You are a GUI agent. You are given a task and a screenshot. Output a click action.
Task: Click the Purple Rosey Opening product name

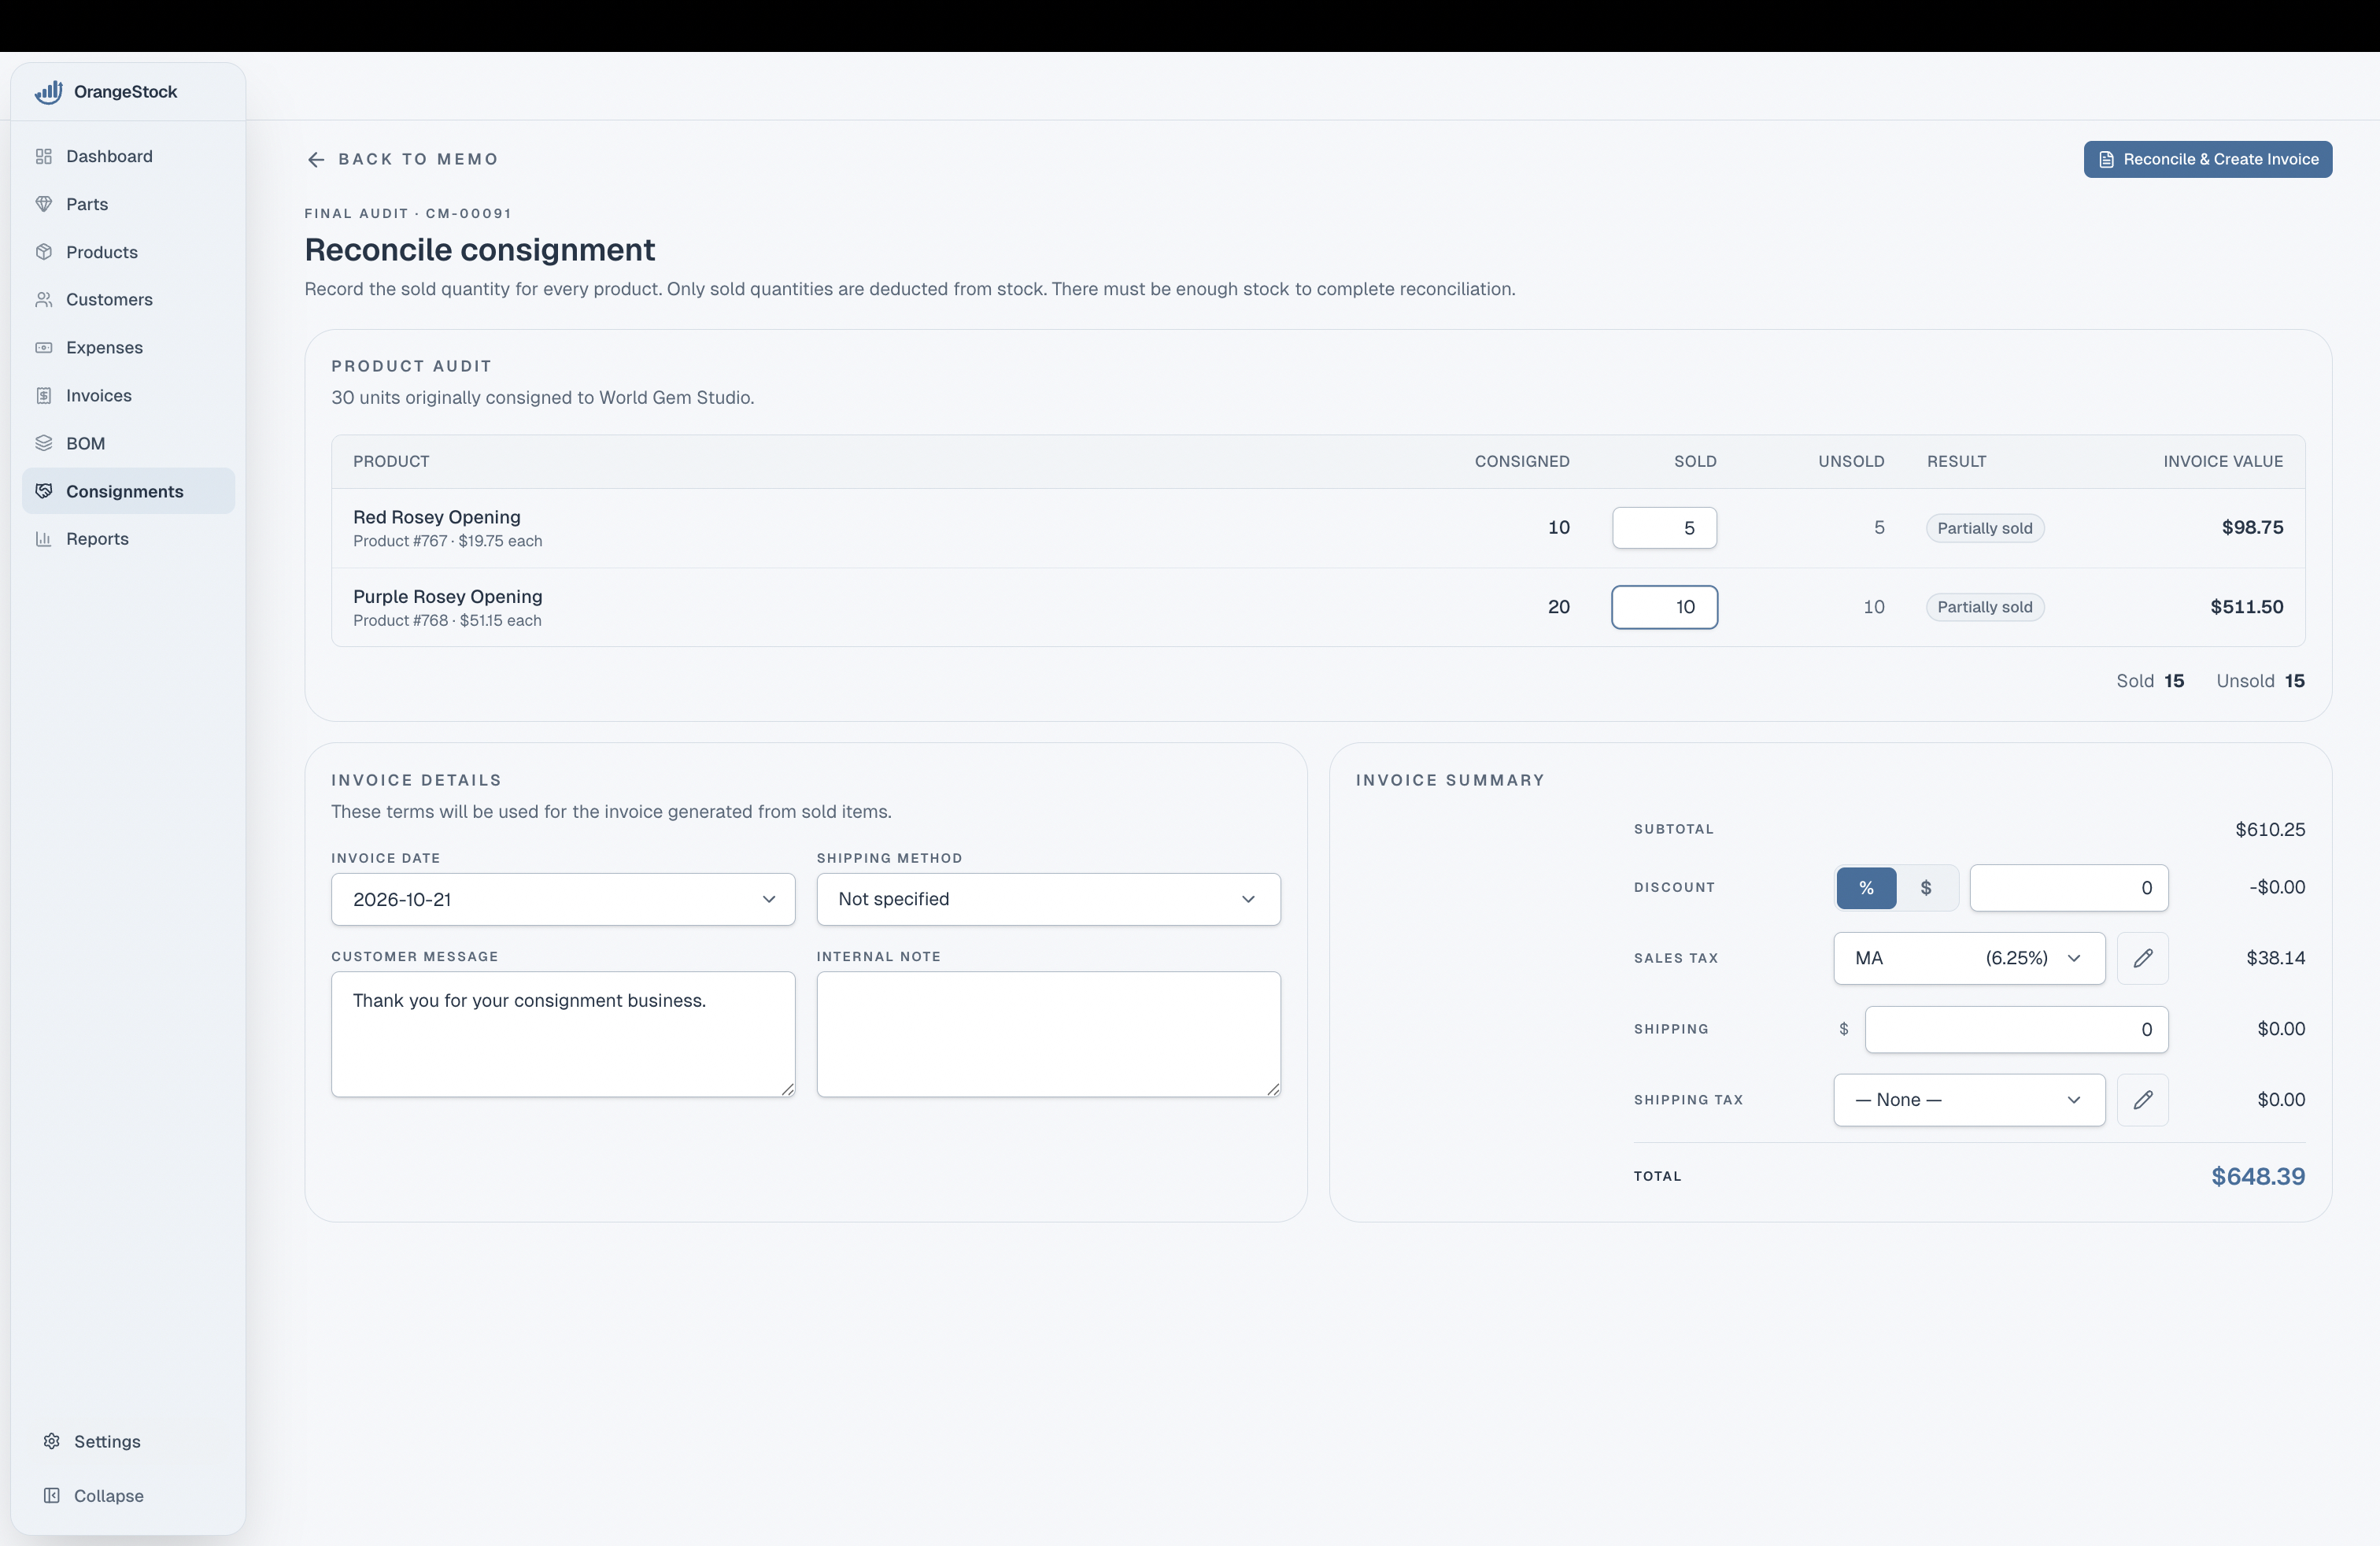coord(447,596)
